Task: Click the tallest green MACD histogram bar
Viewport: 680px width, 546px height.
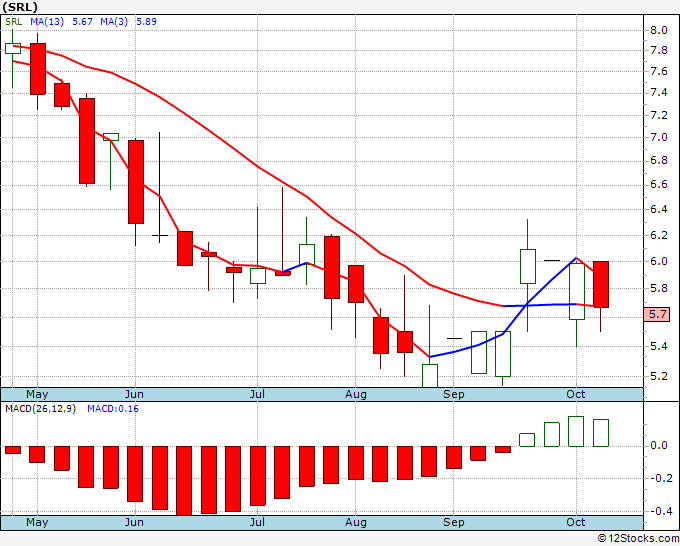Action: tap(576, 432)
